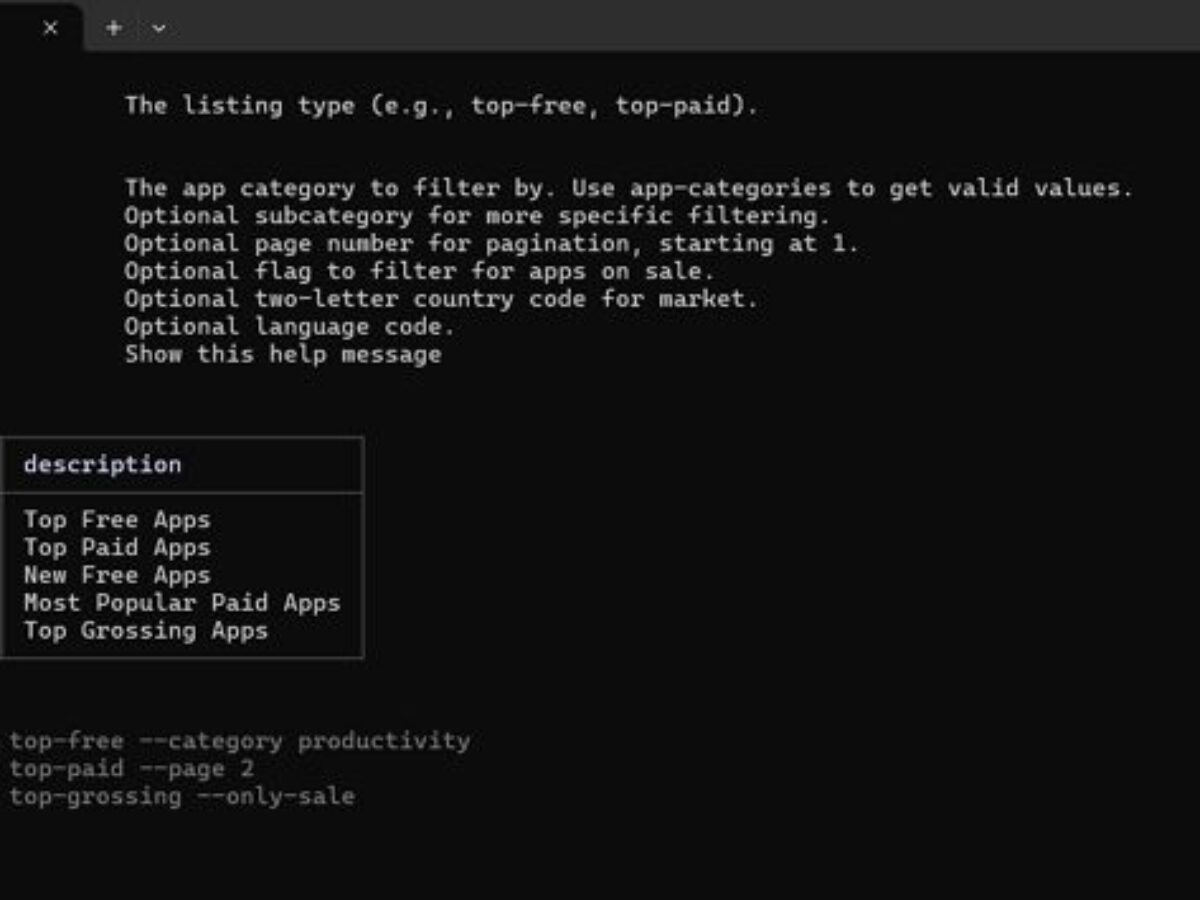Expand the new tab profile dropdown
The image size is (1200, 900).
159,28
